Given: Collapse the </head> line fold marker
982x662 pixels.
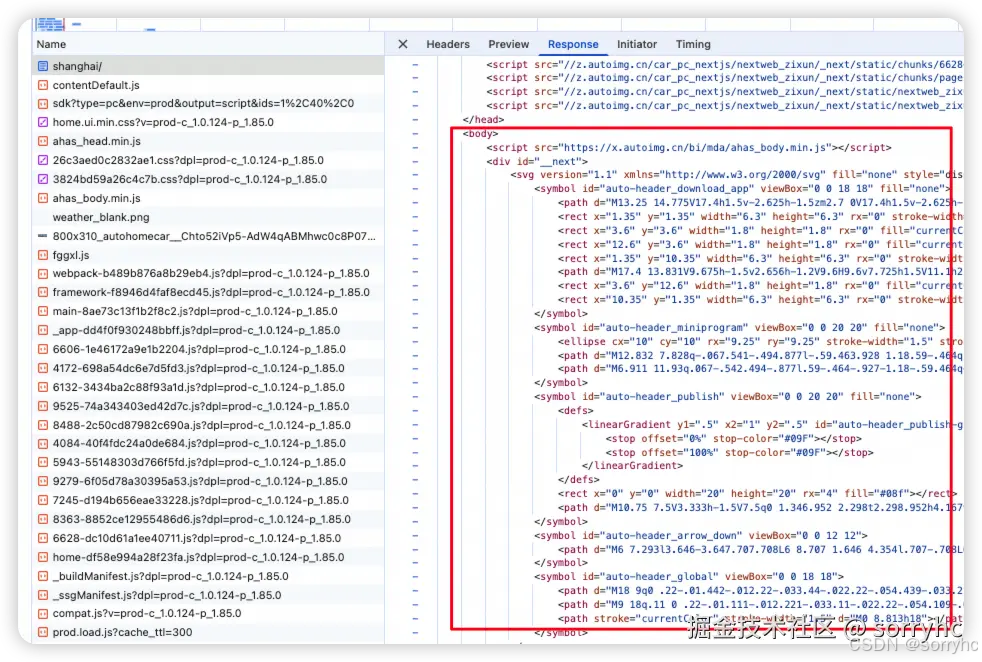Looking at the screenshot, I should tap(415, 120).
